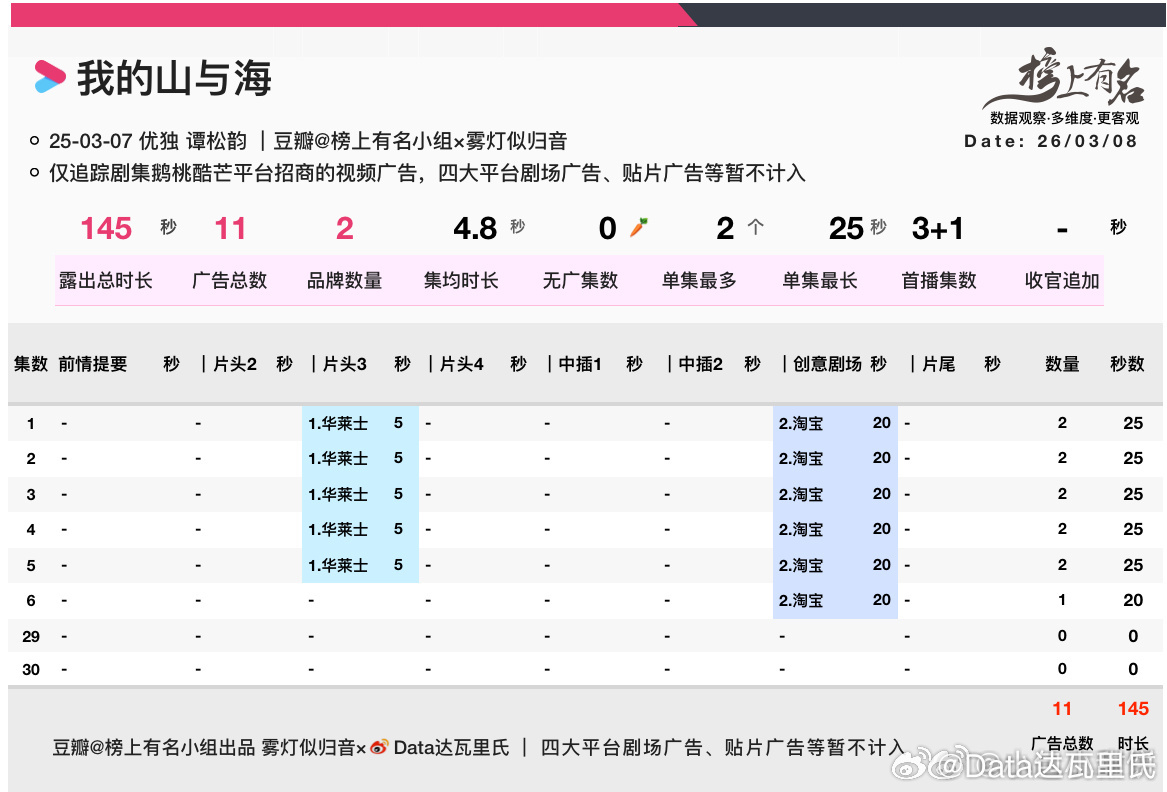Expand the 前情提要 column header

click(x=92, y=364)
